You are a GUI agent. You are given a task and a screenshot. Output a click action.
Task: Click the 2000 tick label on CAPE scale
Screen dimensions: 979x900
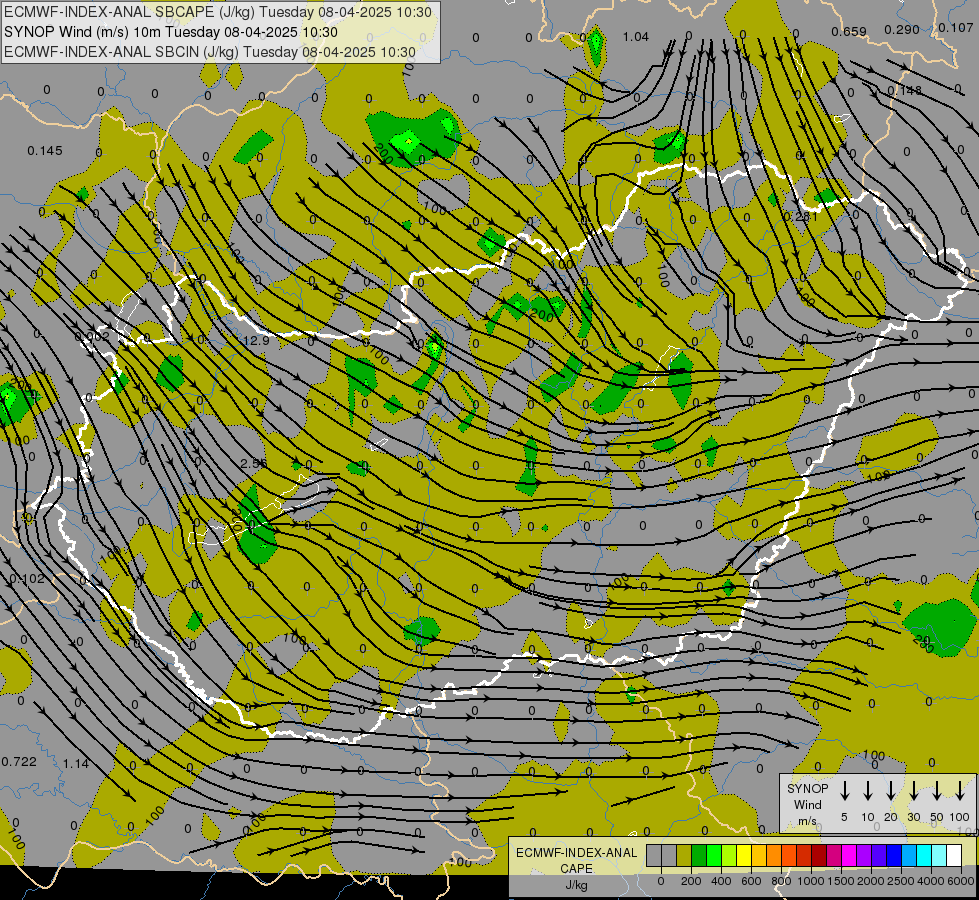coord(871,881)
